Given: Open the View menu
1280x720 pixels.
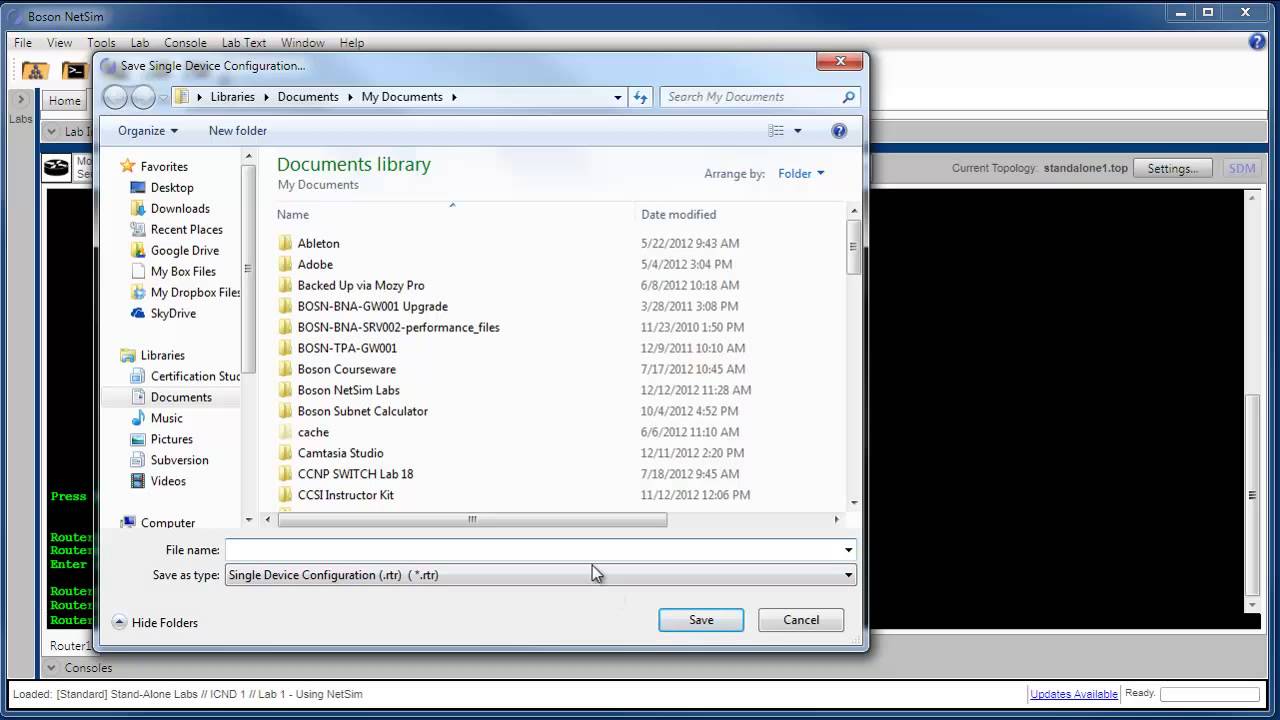Looking at the screenshot, I should click(x=59, y=43).
